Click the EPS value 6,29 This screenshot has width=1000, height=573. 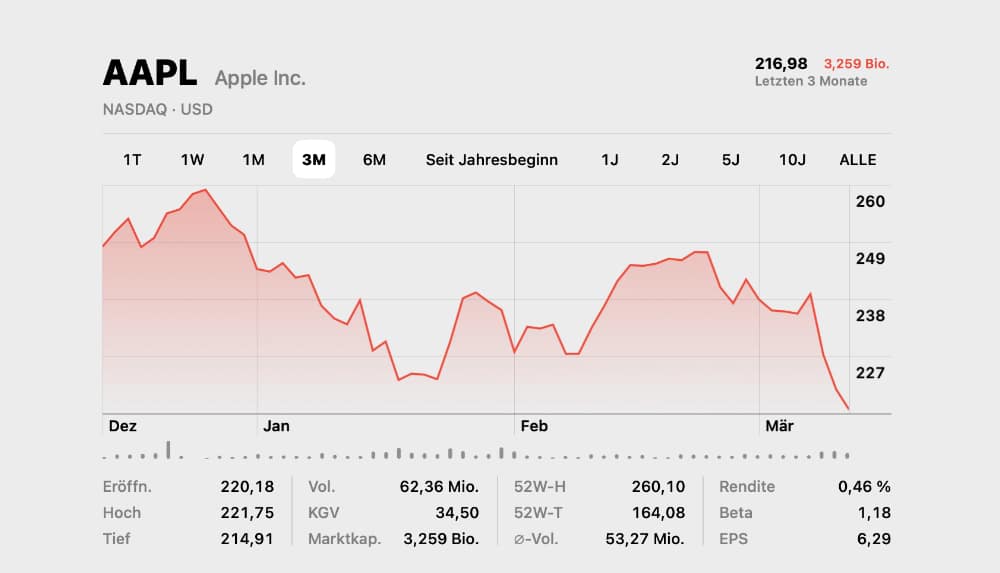pos(874,539)
